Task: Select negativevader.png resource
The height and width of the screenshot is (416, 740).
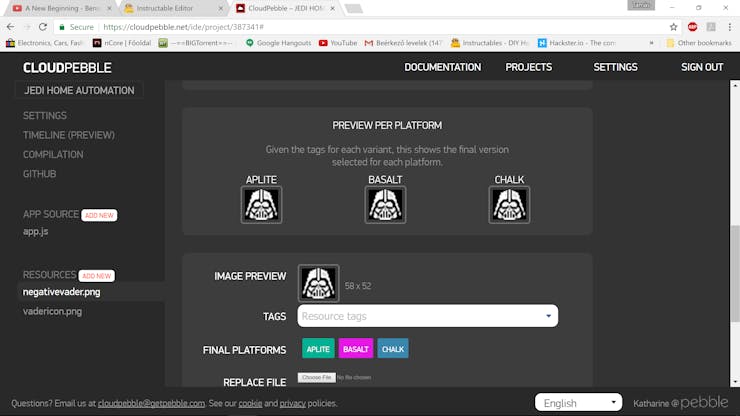Action: pos(61,292)
